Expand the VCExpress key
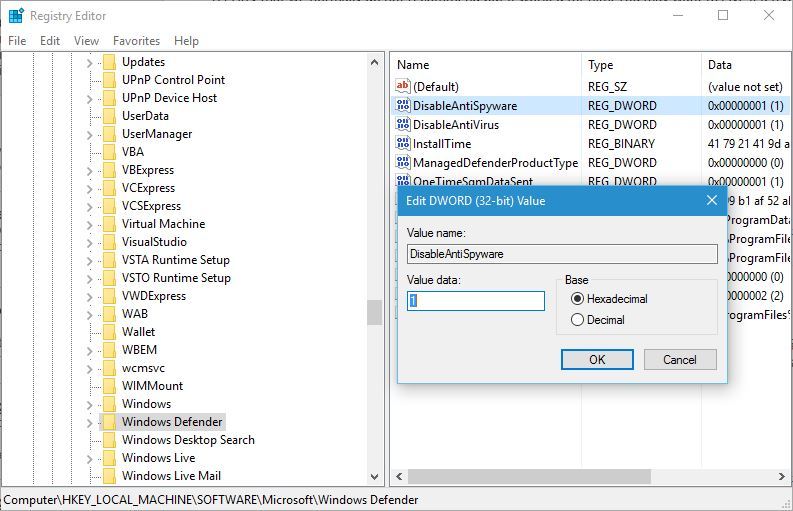The height and width of the screenshot is (511, 793). pyautogui.click(x=90, y=189)
